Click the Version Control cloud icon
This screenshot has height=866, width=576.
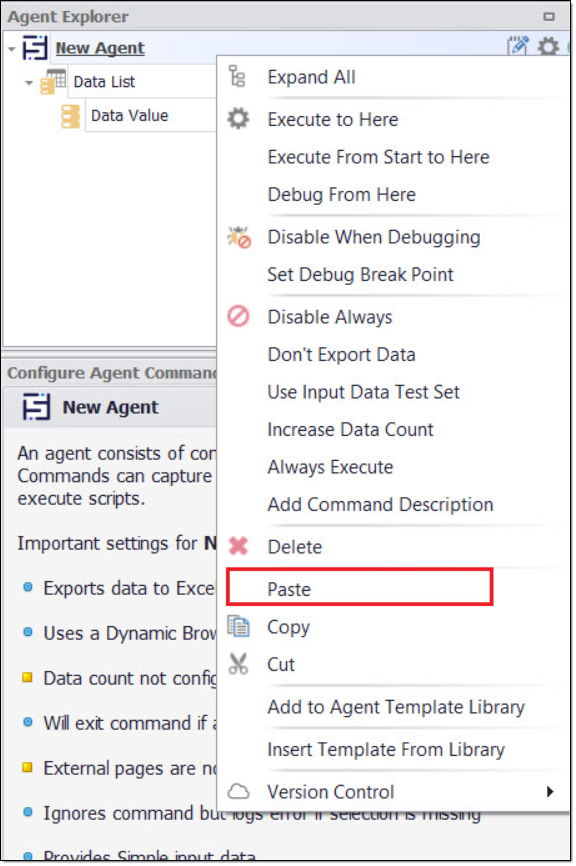(239, 791)
